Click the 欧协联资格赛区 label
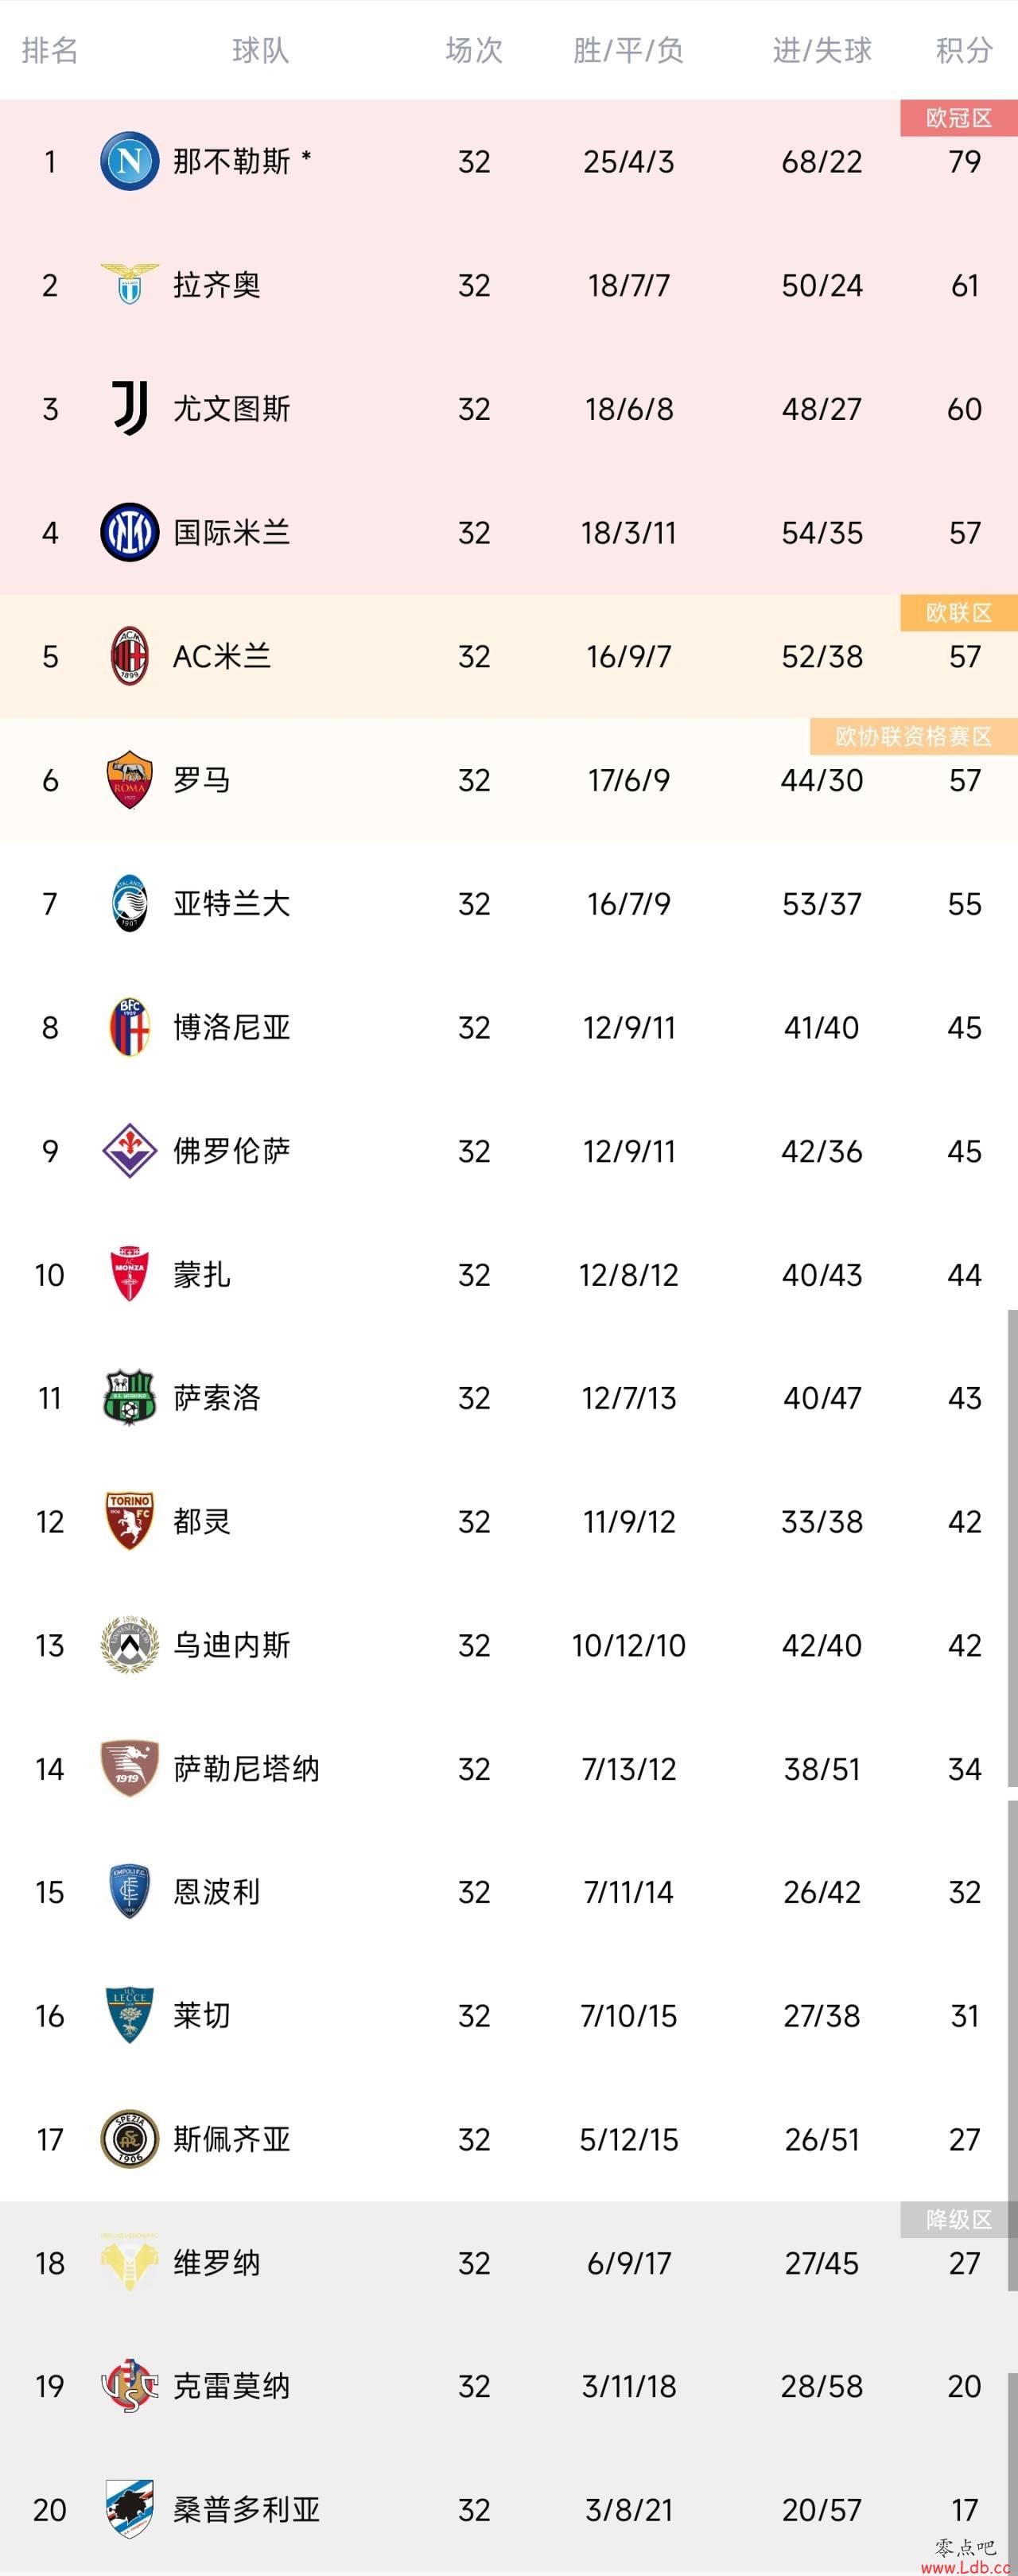Screen dimensions: 1018x2576 click(x=914, y=736)
